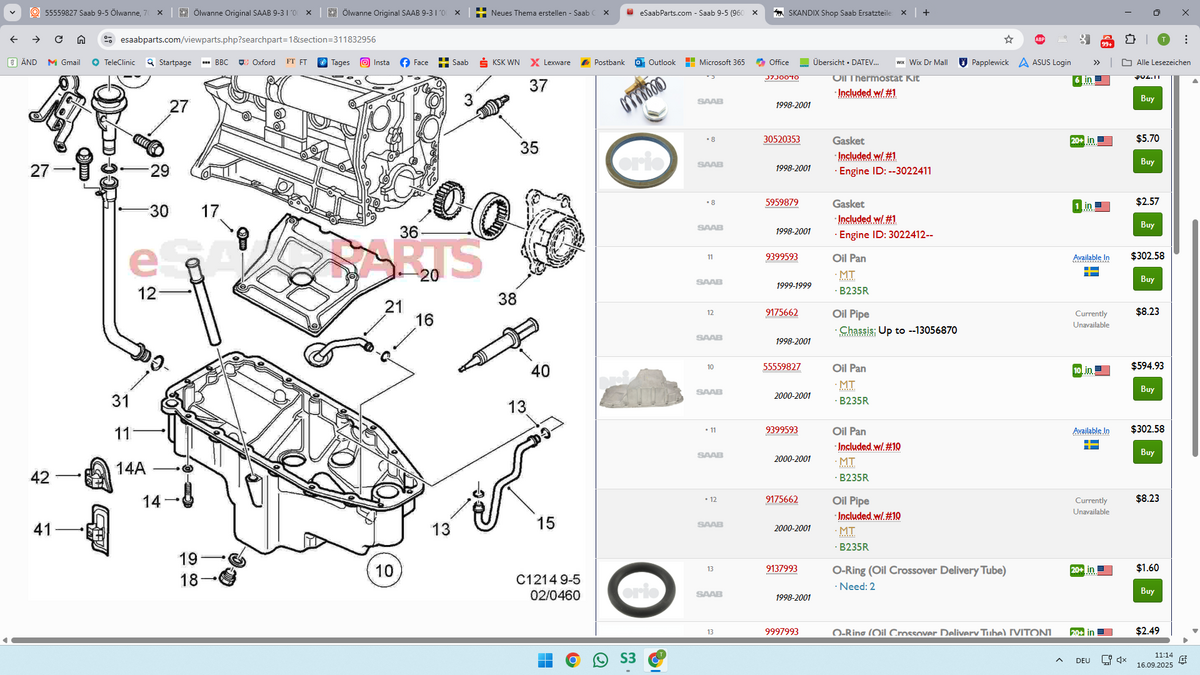Open the Oil Pan thumbnail image for 55559827
1200x675 pixels.
641,387
